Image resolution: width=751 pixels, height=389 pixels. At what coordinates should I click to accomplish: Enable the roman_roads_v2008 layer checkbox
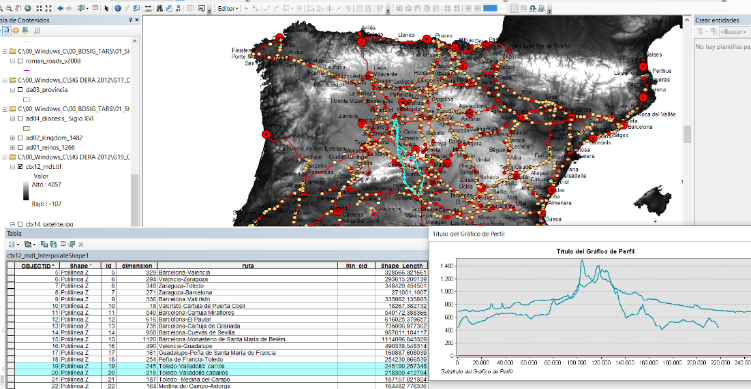pyautogui.click(x=20, y=61)
